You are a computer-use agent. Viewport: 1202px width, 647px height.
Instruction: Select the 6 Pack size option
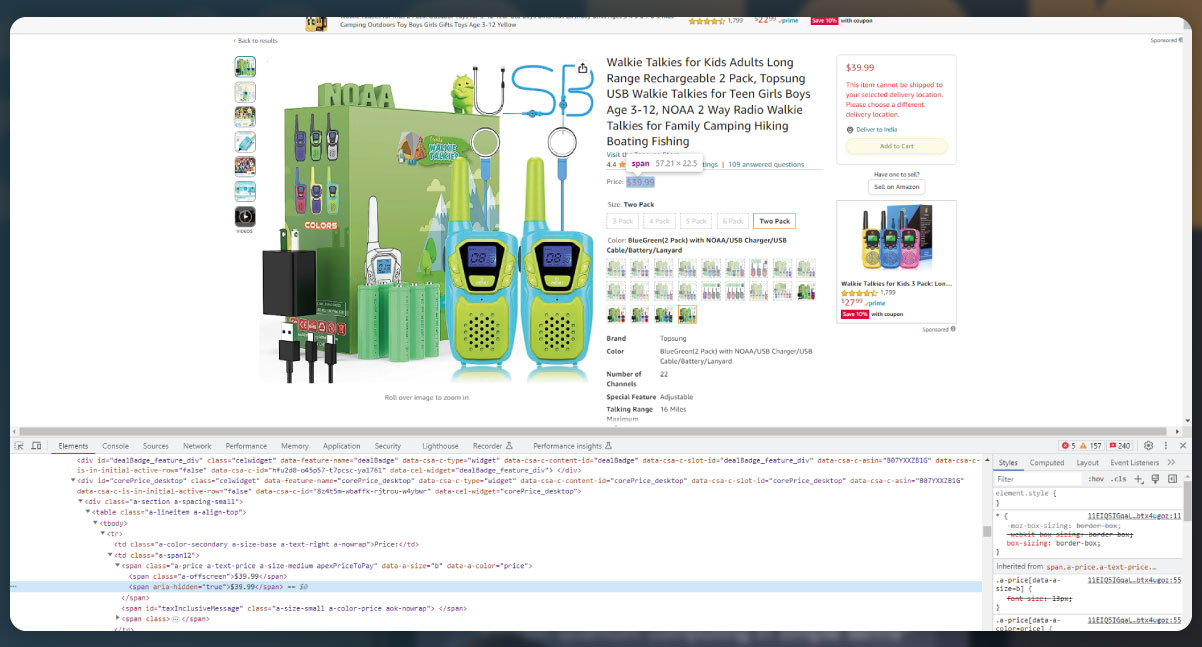(x=733, y=221)
